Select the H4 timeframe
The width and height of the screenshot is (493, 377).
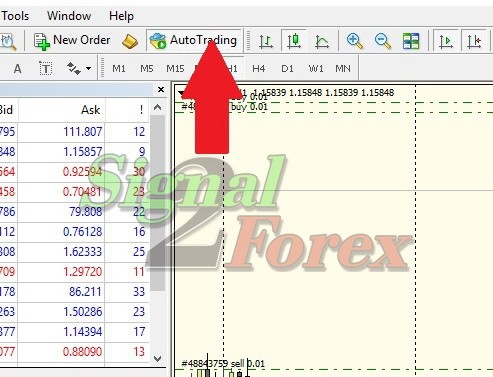point(258,69)
